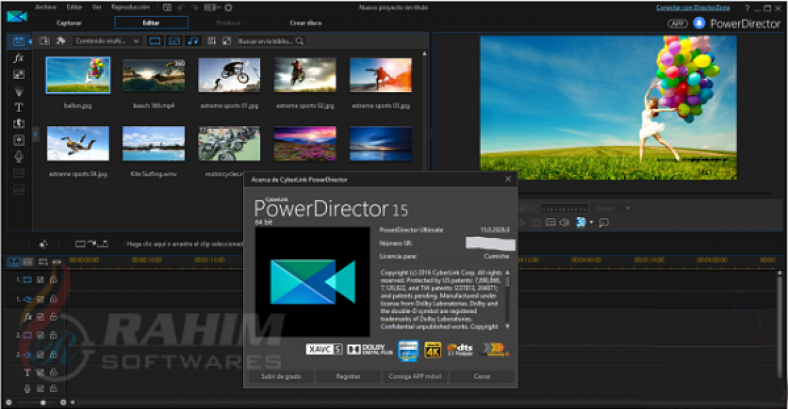This screenshot has height=409, width=788.
Task: Open the PiP objects room icon
Action: click(x=18, y=74)
